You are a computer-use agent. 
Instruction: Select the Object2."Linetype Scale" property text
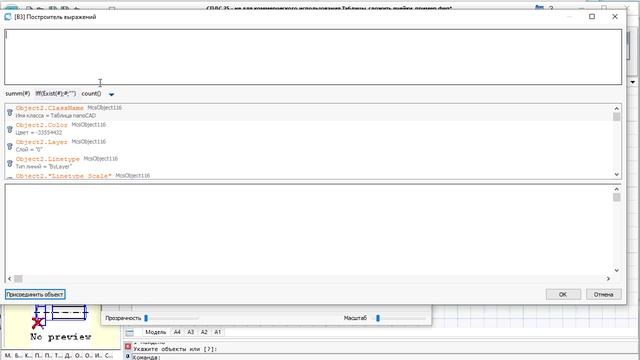coord(64,176)
